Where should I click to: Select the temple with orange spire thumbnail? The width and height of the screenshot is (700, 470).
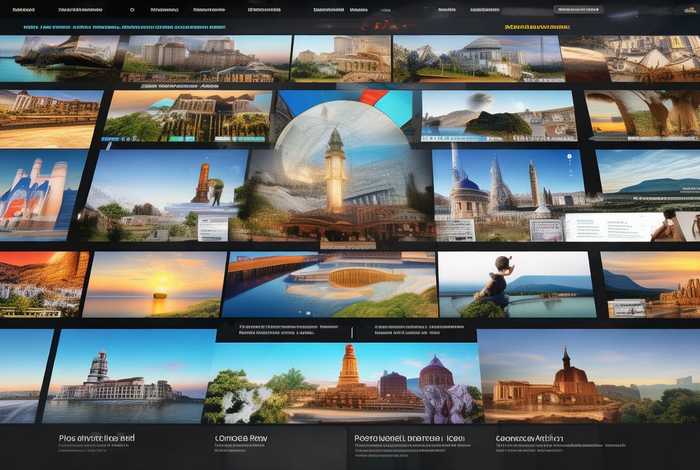click(345, 375)
